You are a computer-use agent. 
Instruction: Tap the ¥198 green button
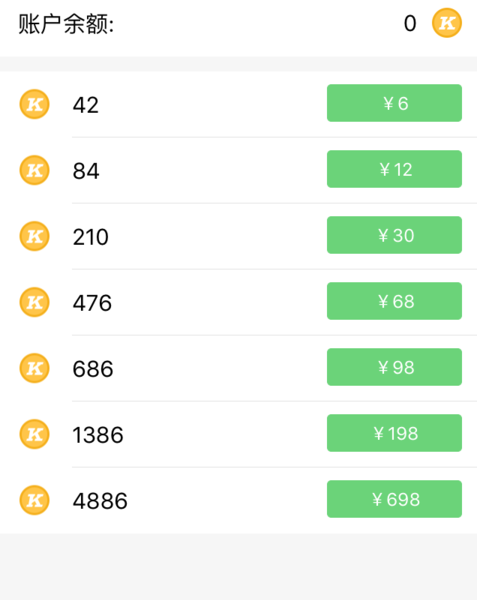(x=394, y=433)
